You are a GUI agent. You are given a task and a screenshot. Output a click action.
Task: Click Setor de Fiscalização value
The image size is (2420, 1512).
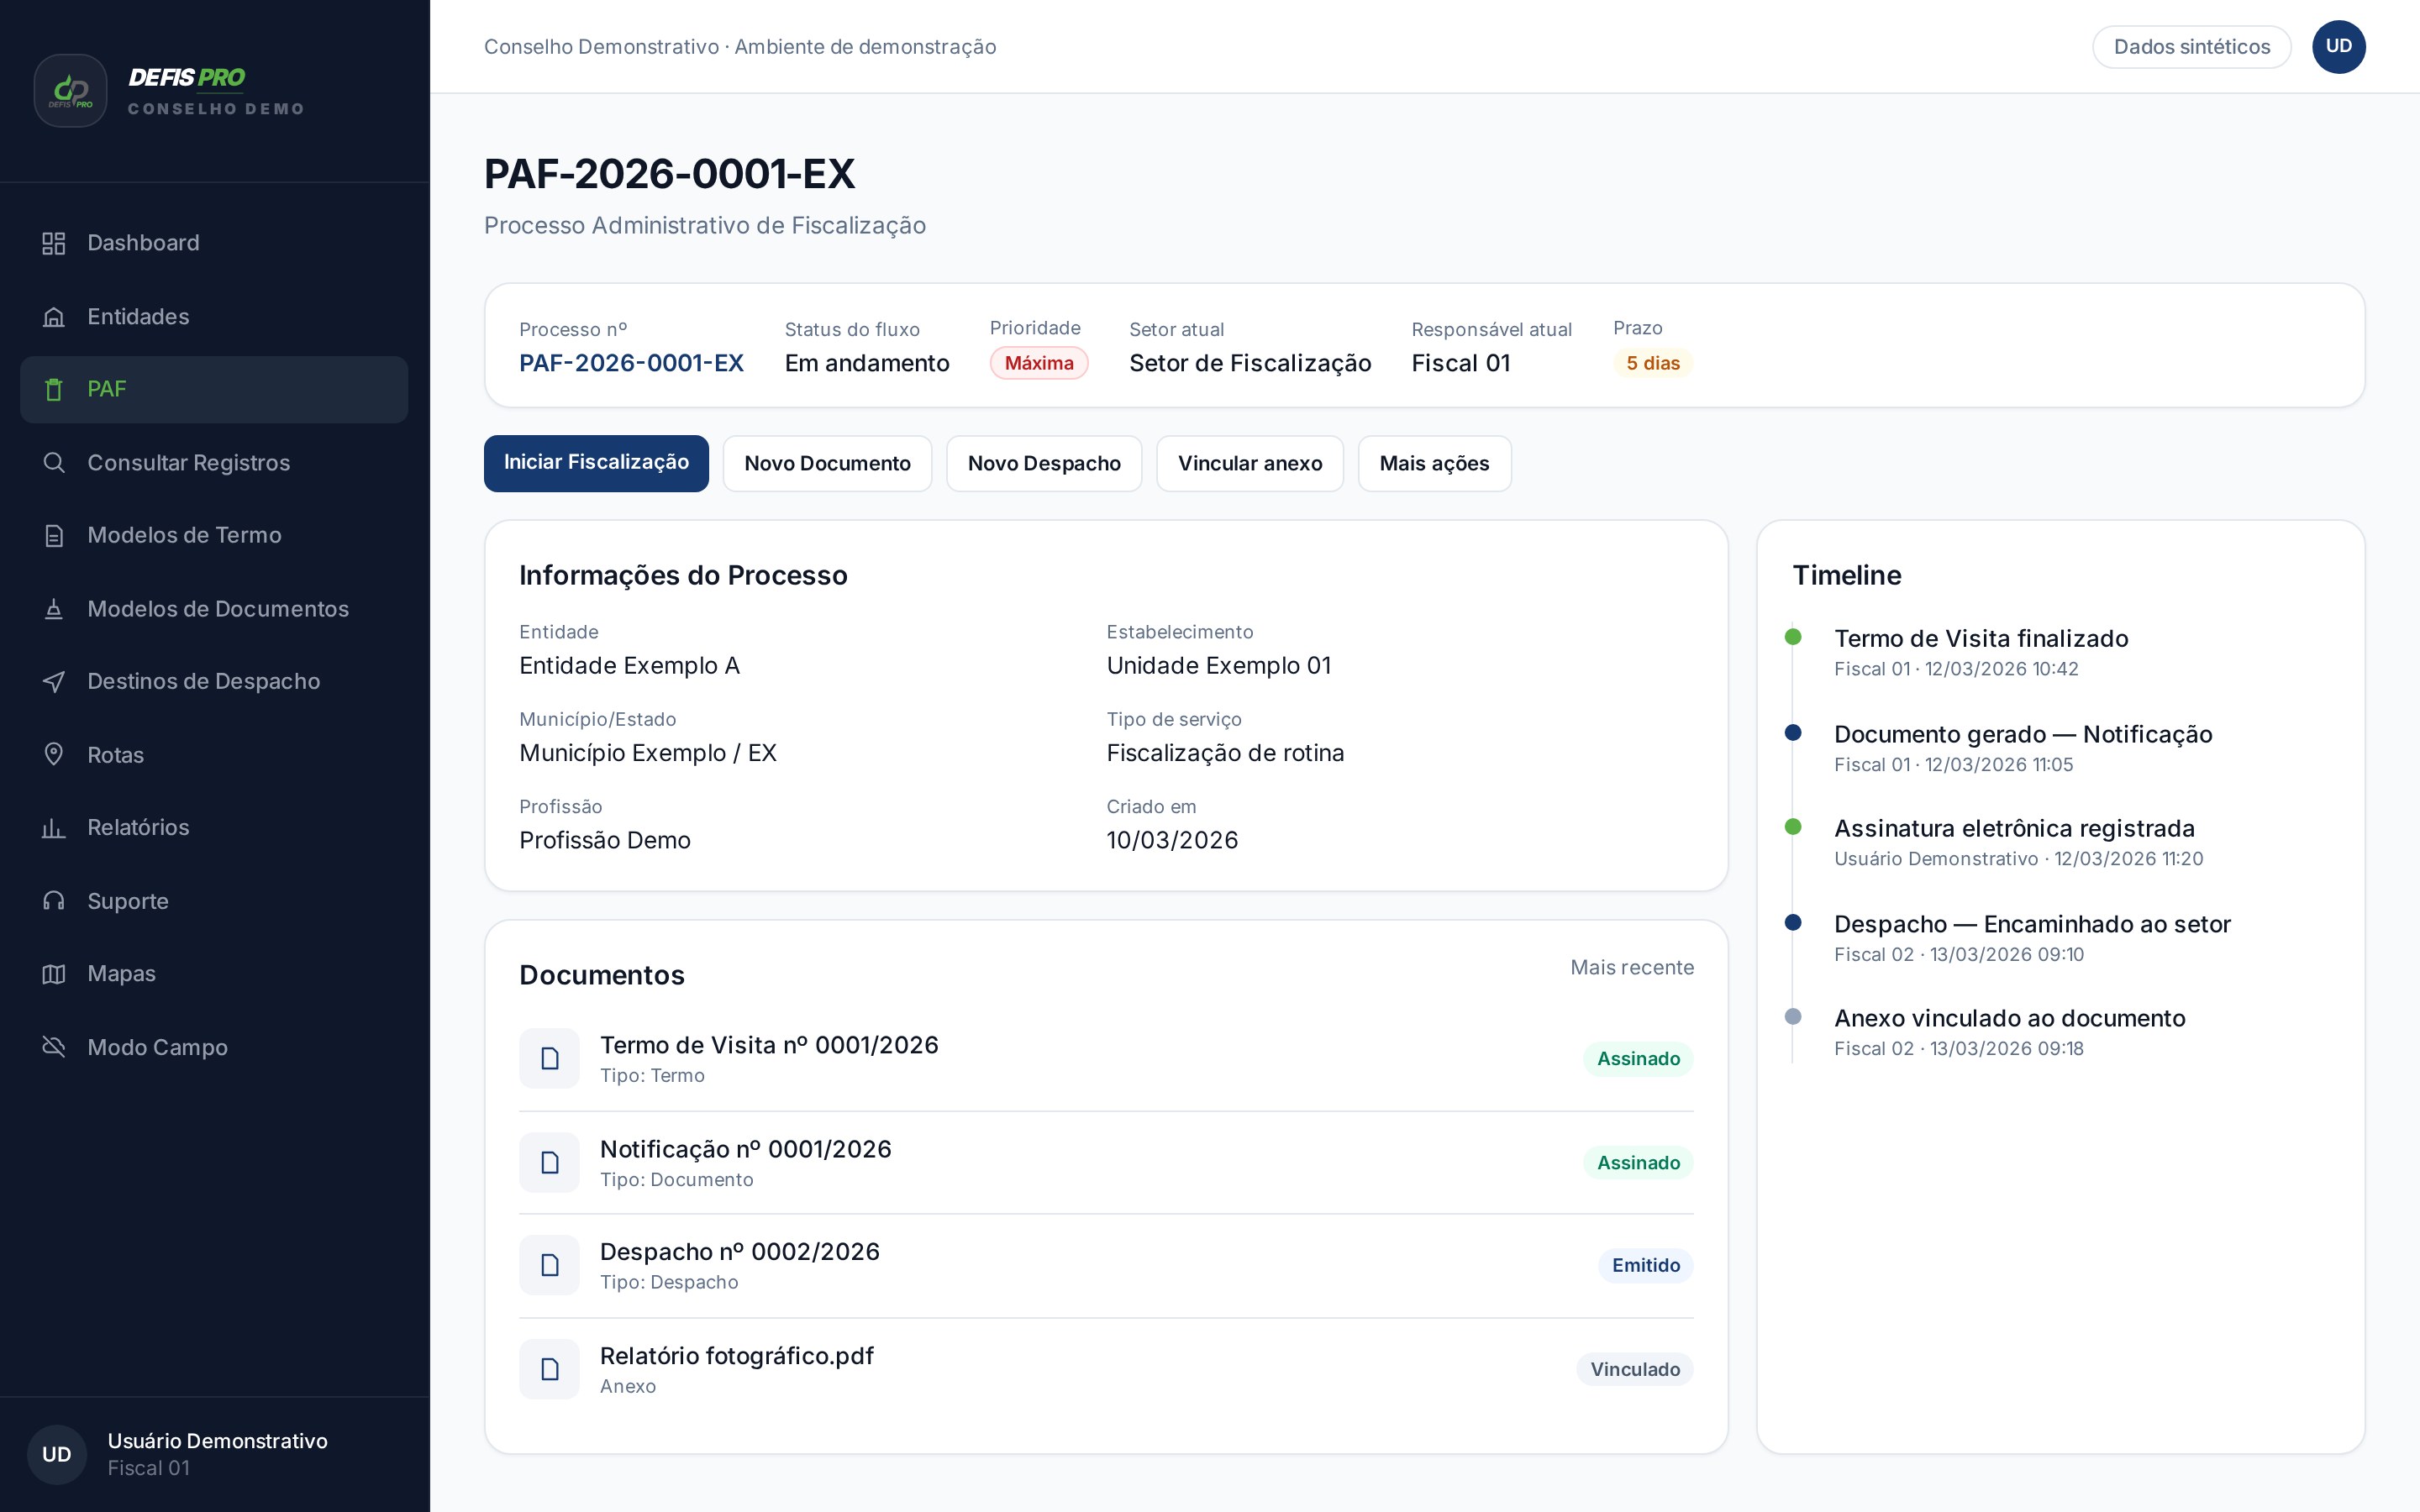[x=1250, y=363]
